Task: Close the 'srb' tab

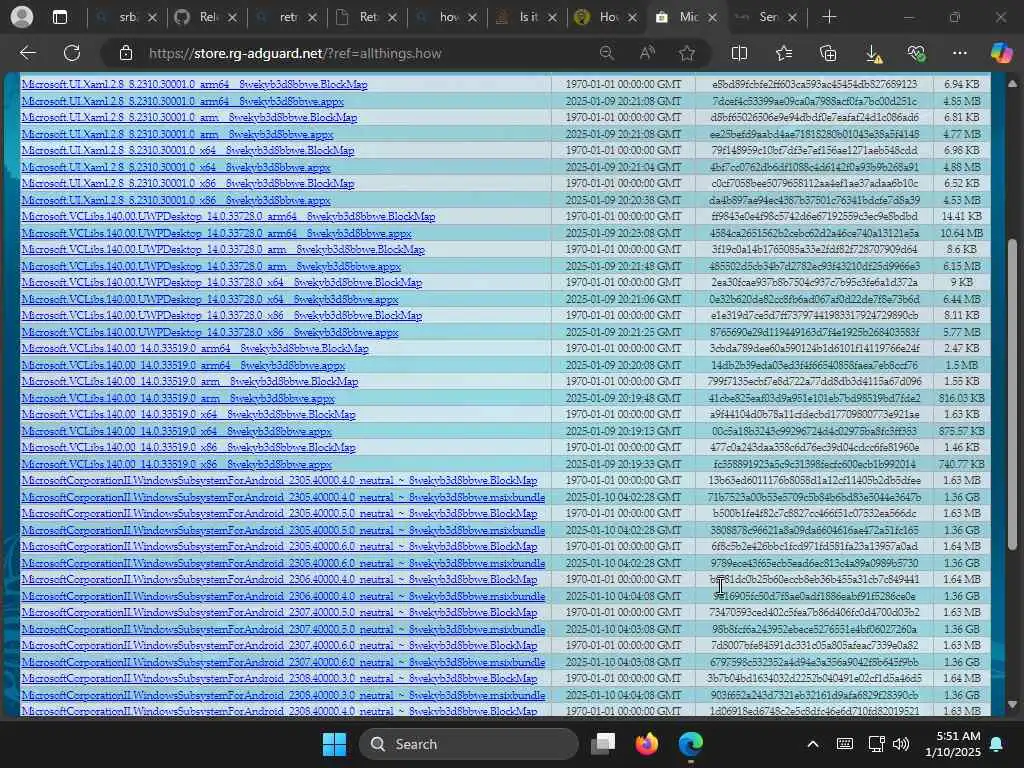Action: 152,18
